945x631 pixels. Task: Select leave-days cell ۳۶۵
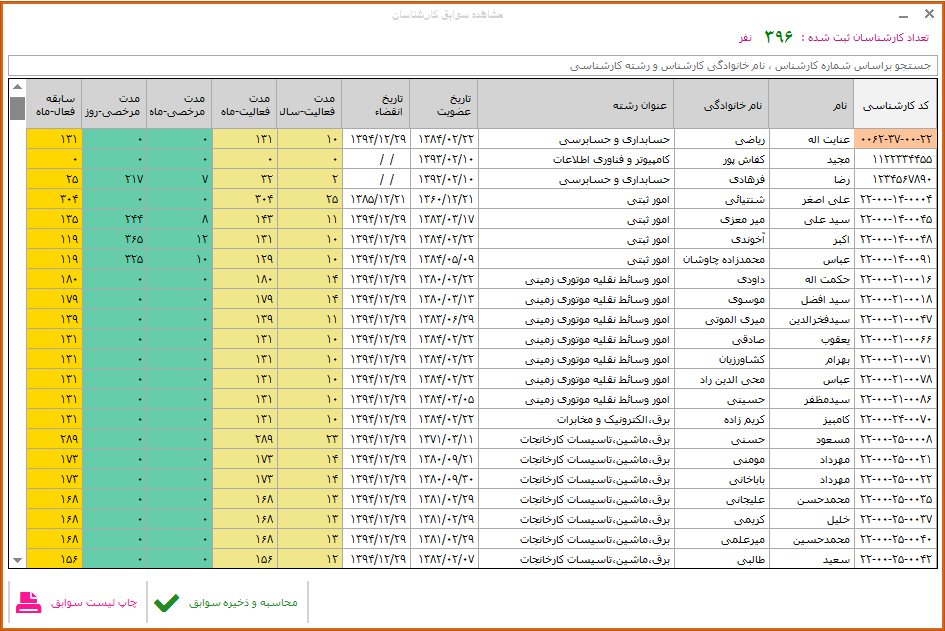click(x=114, y=239)
